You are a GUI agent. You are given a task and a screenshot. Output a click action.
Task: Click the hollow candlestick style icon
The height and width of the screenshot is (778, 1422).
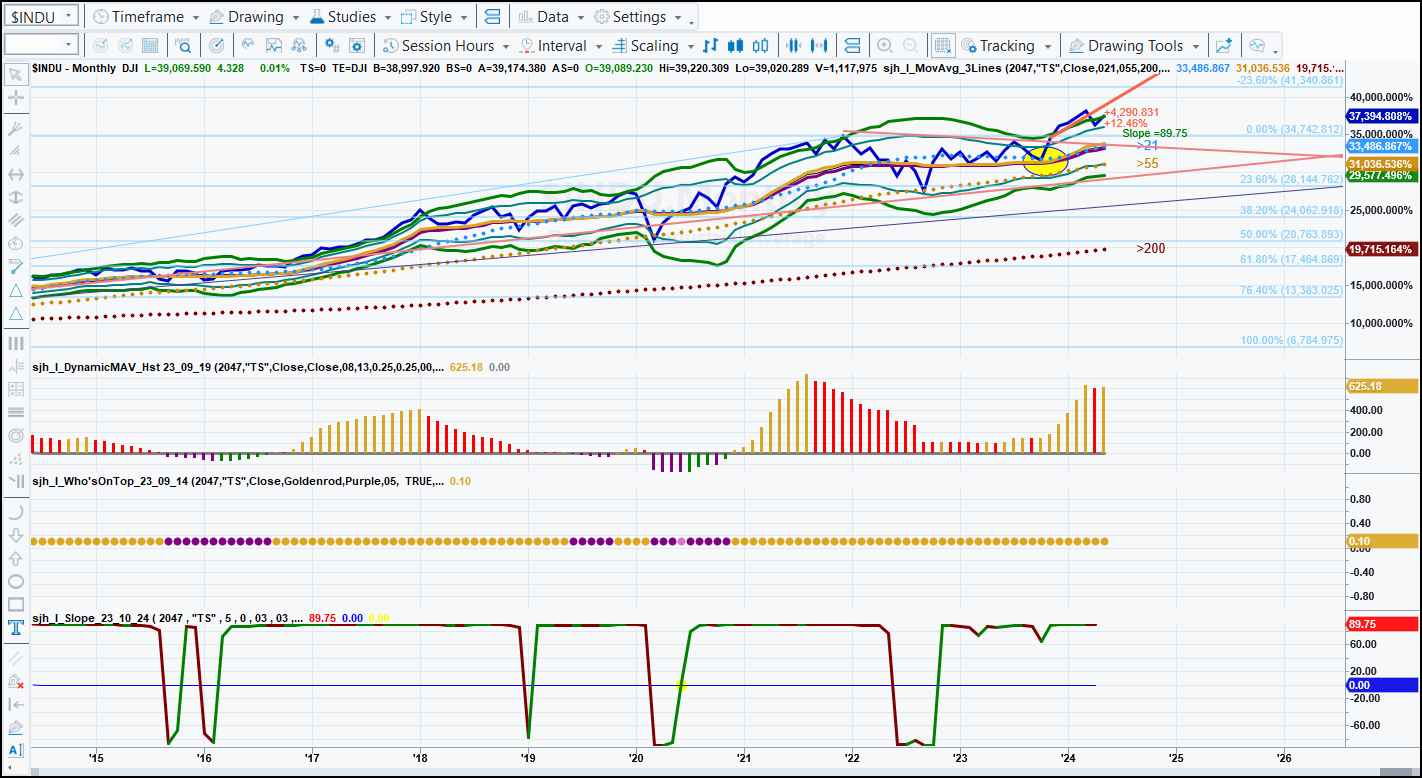coord(761,45)
